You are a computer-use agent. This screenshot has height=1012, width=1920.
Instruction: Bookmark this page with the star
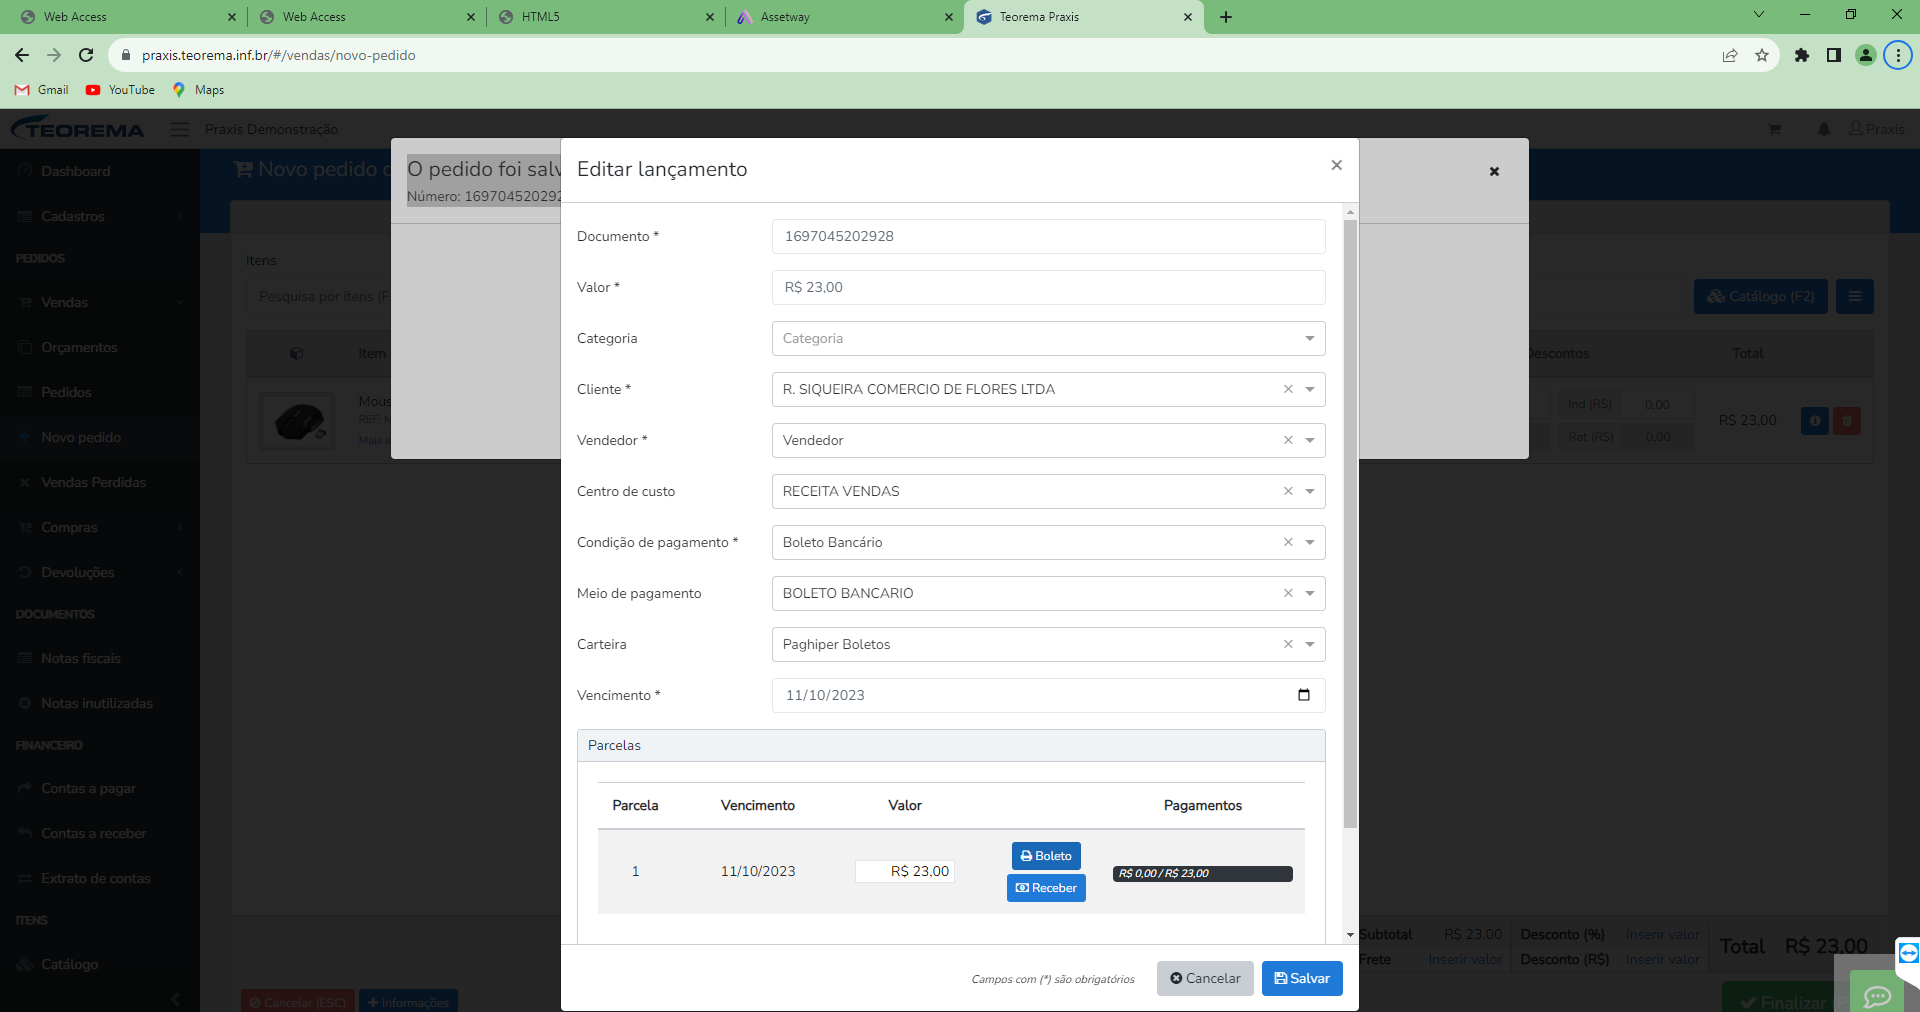click(1762, 55)
